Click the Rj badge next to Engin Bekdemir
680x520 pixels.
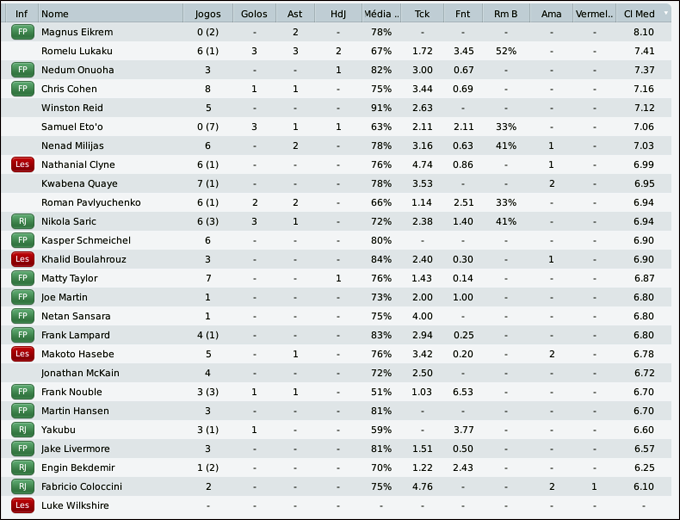point(22,468)
